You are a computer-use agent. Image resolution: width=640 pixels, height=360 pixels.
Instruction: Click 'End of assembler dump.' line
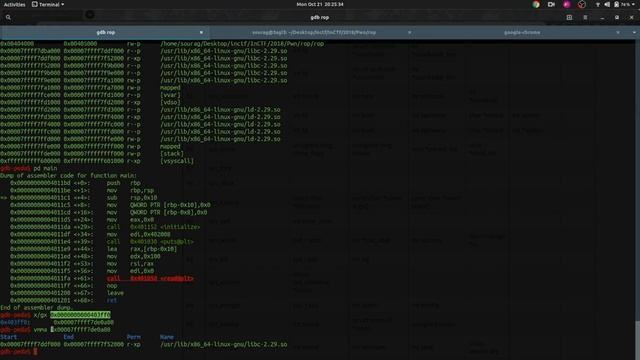37,308
